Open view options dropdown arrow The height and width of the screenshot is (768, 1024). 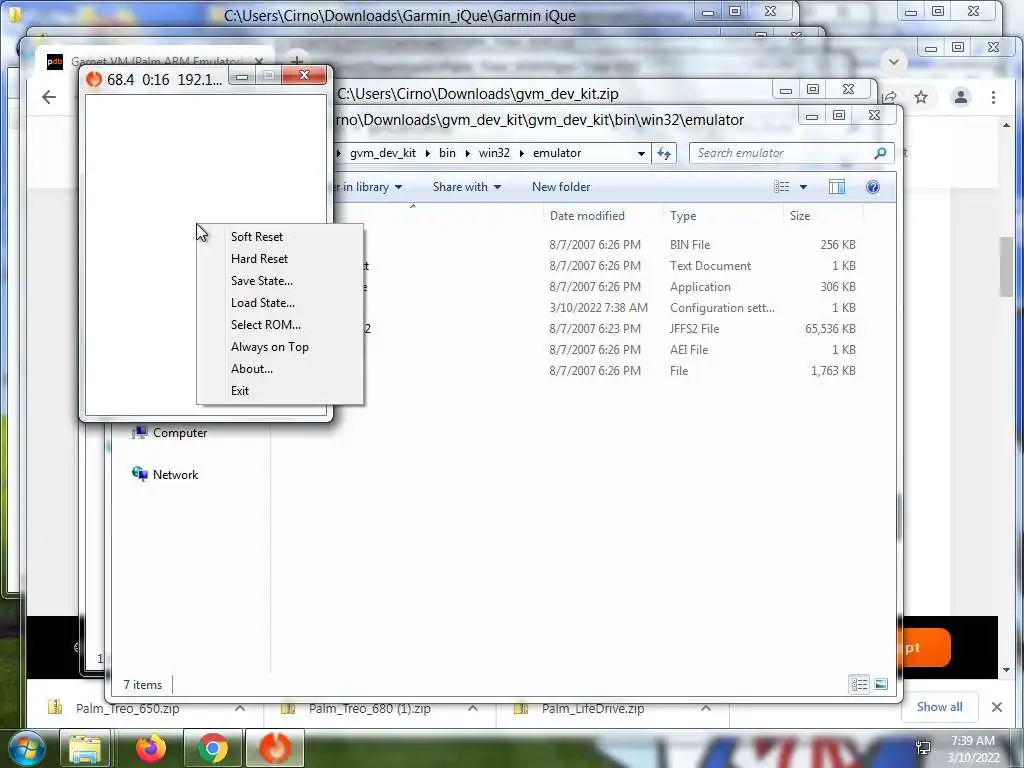coord(803,187)
